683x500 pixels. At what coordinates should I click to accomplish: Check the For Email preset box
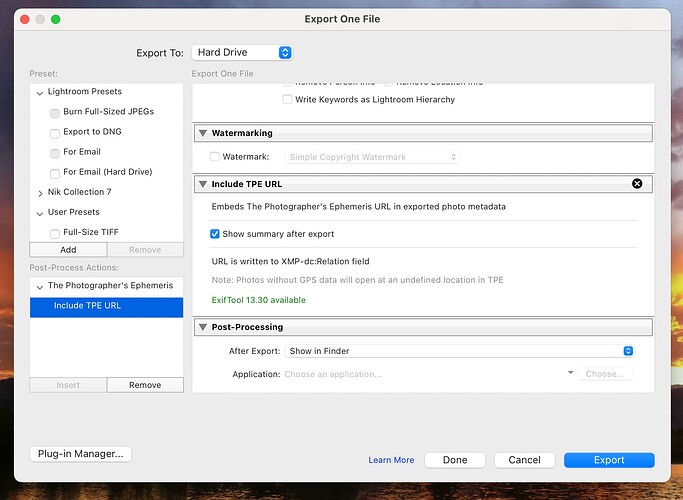(x=55, y=153)
